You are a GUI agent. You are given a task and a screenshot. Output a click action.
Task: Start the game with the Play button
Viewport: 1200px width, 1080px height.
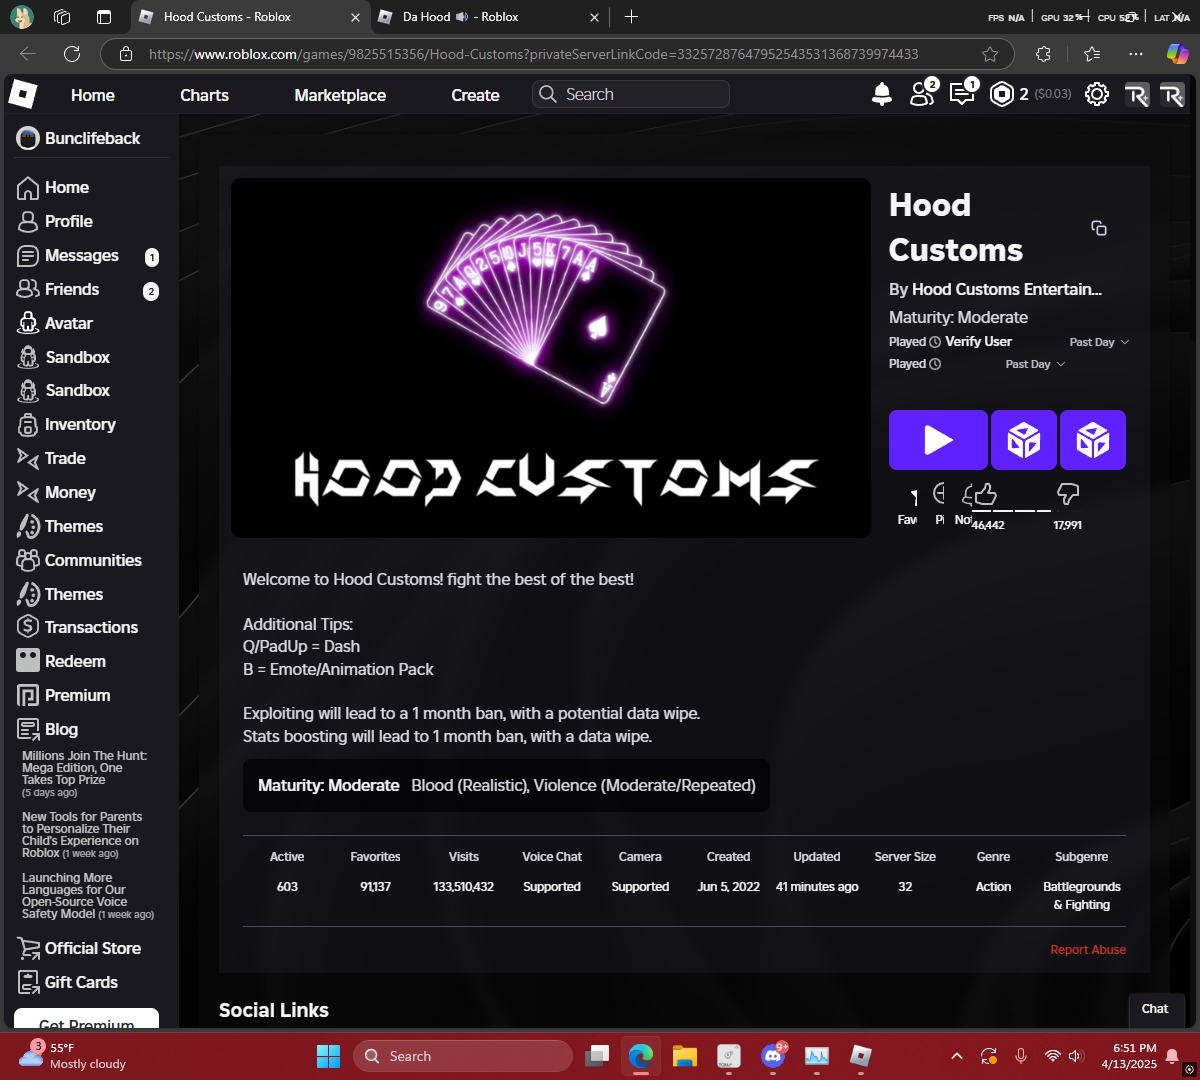tap(938, 440)
